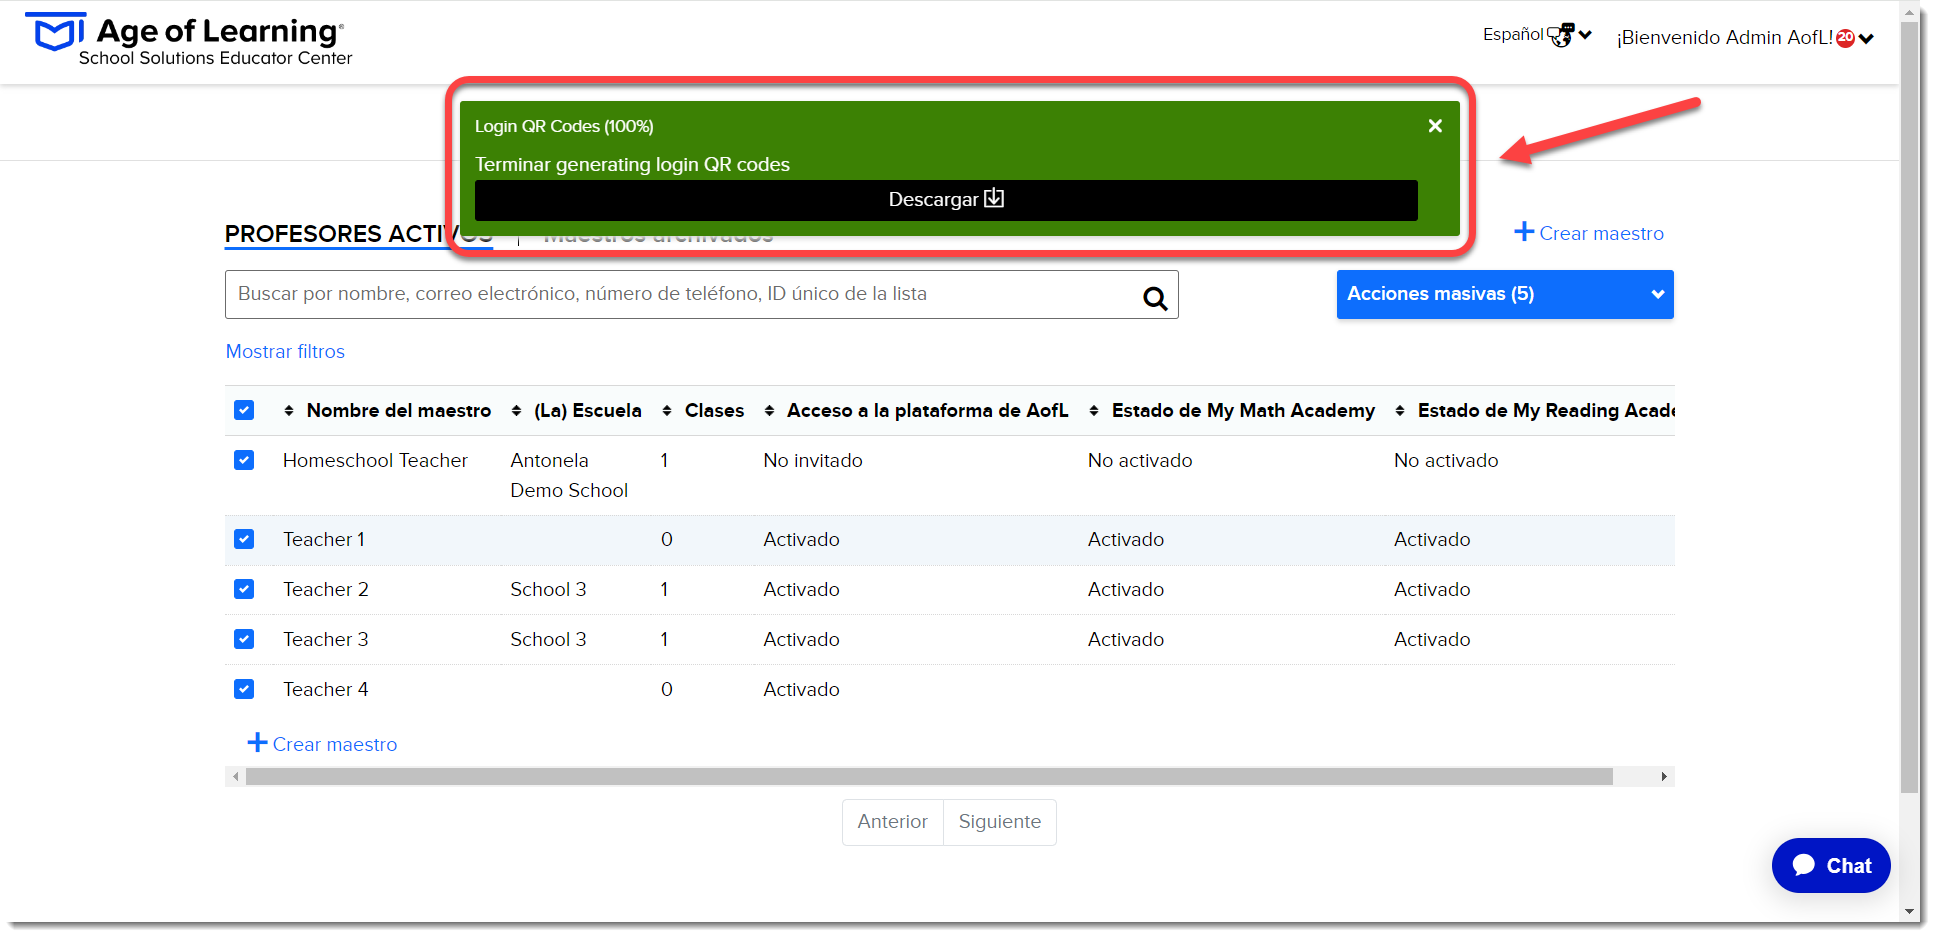The width and height of the screenshot is (1935, 937).
Task: Click the Siguiente pagination button
Action: coord(1000,822)
